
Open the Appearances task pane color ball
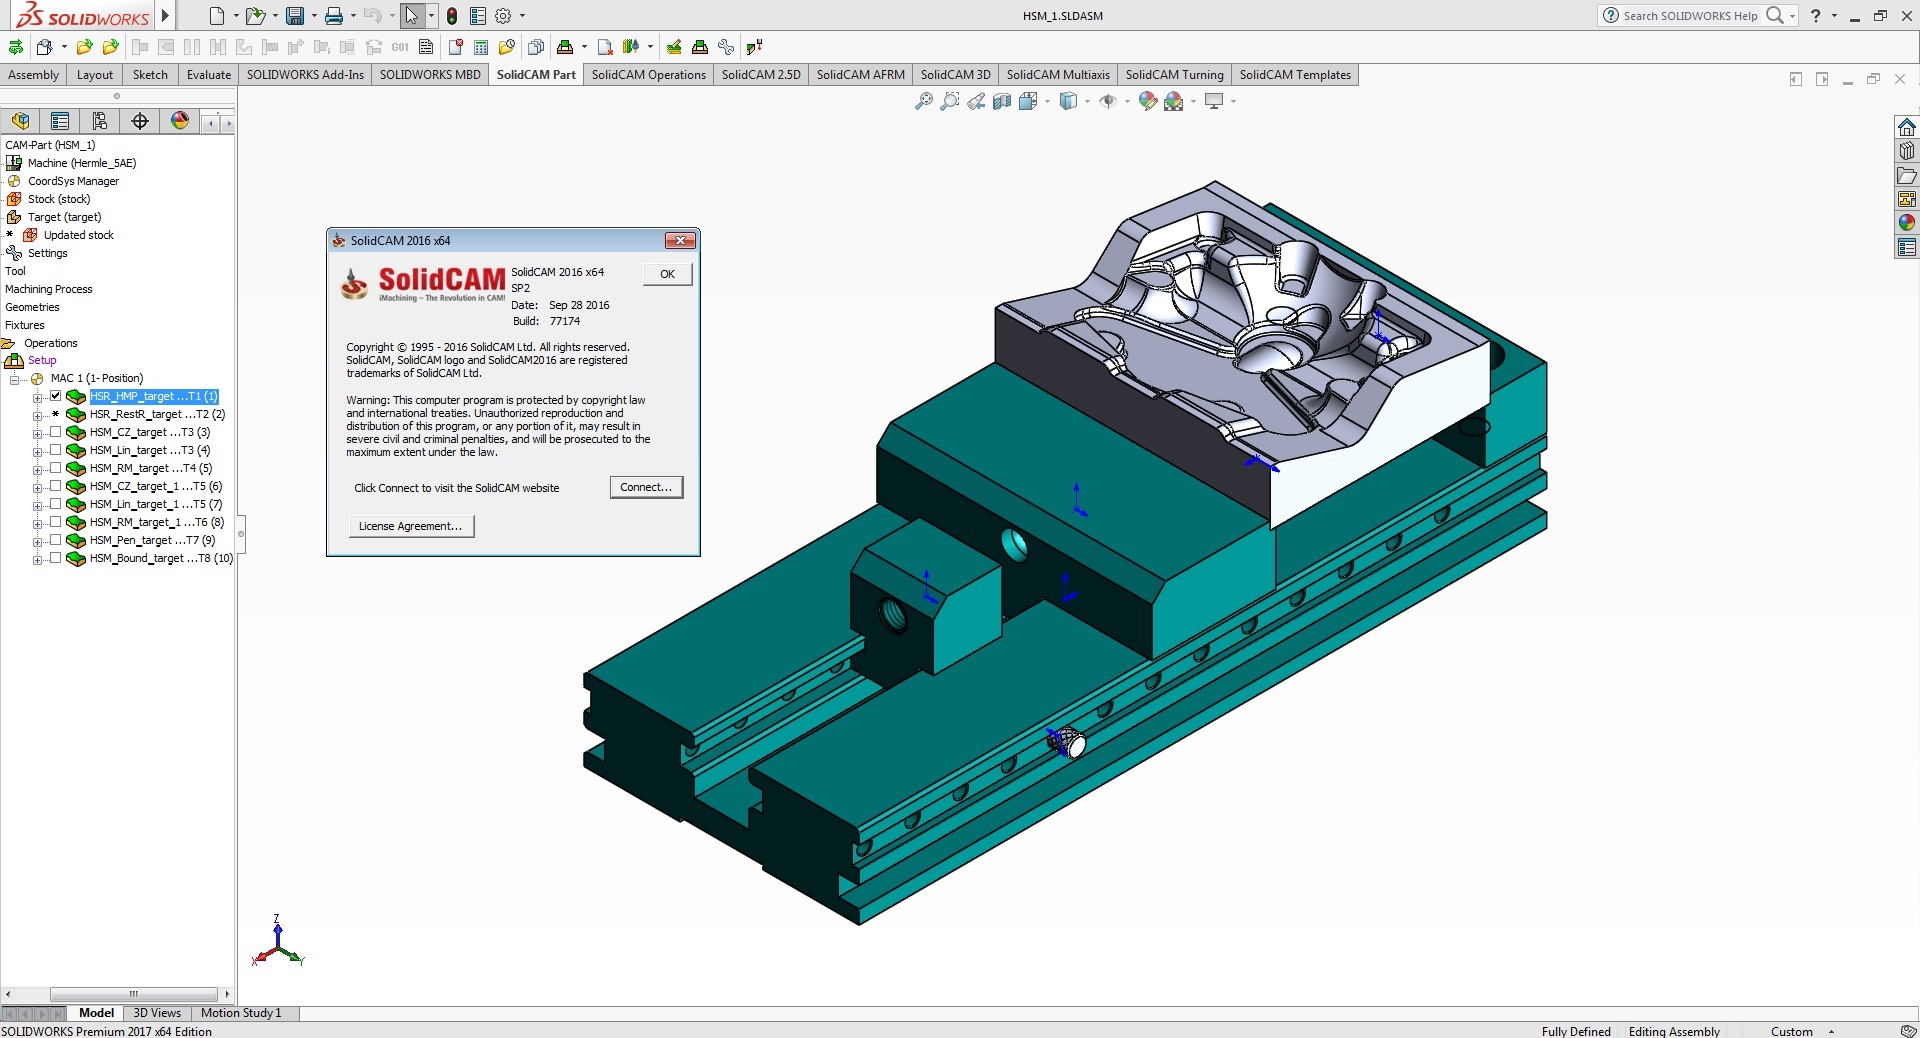coord(1907,223)
